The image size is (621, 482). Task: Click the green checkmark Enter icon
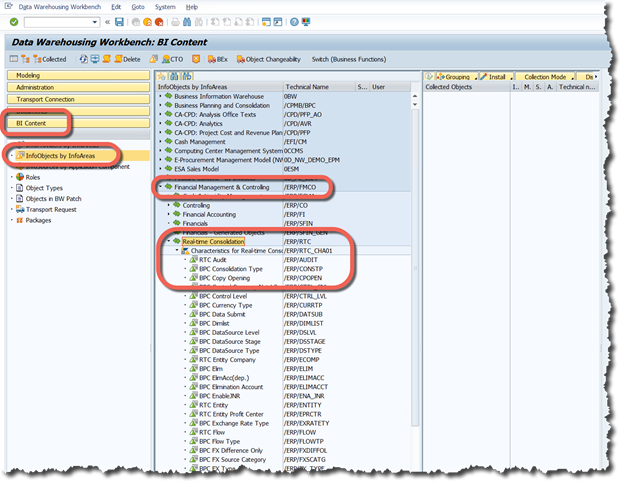[x=12, y=21]
